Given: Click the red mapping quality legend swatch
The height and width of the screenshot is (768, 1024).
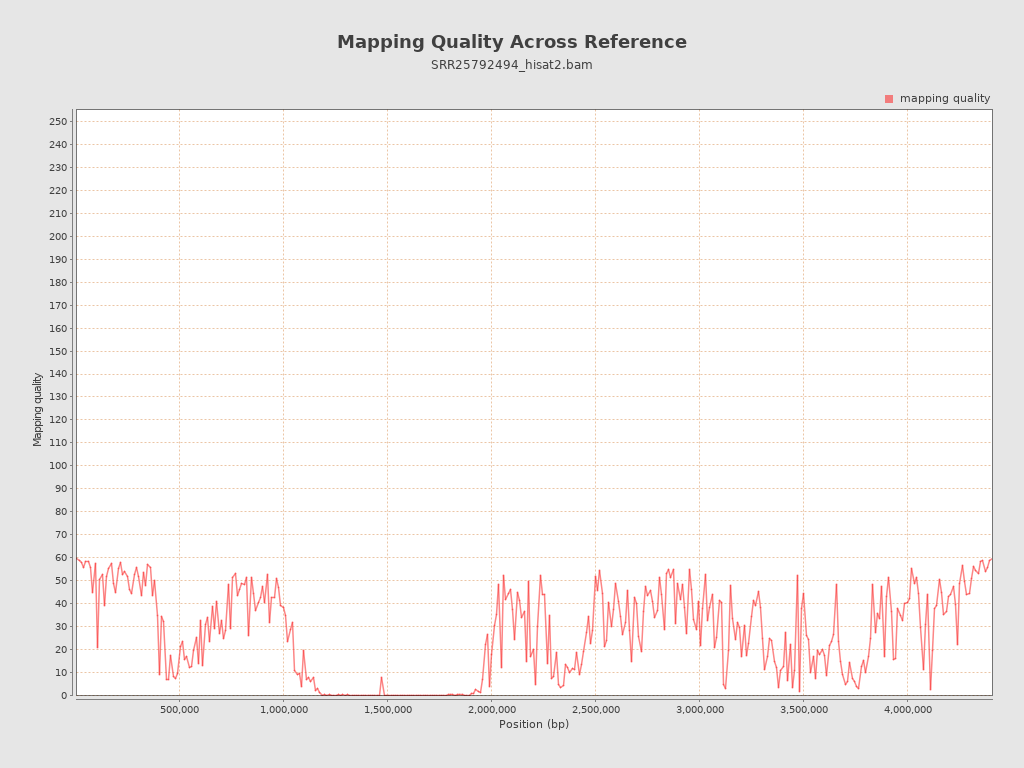Looking at the screenshot, I should (889, 99).
